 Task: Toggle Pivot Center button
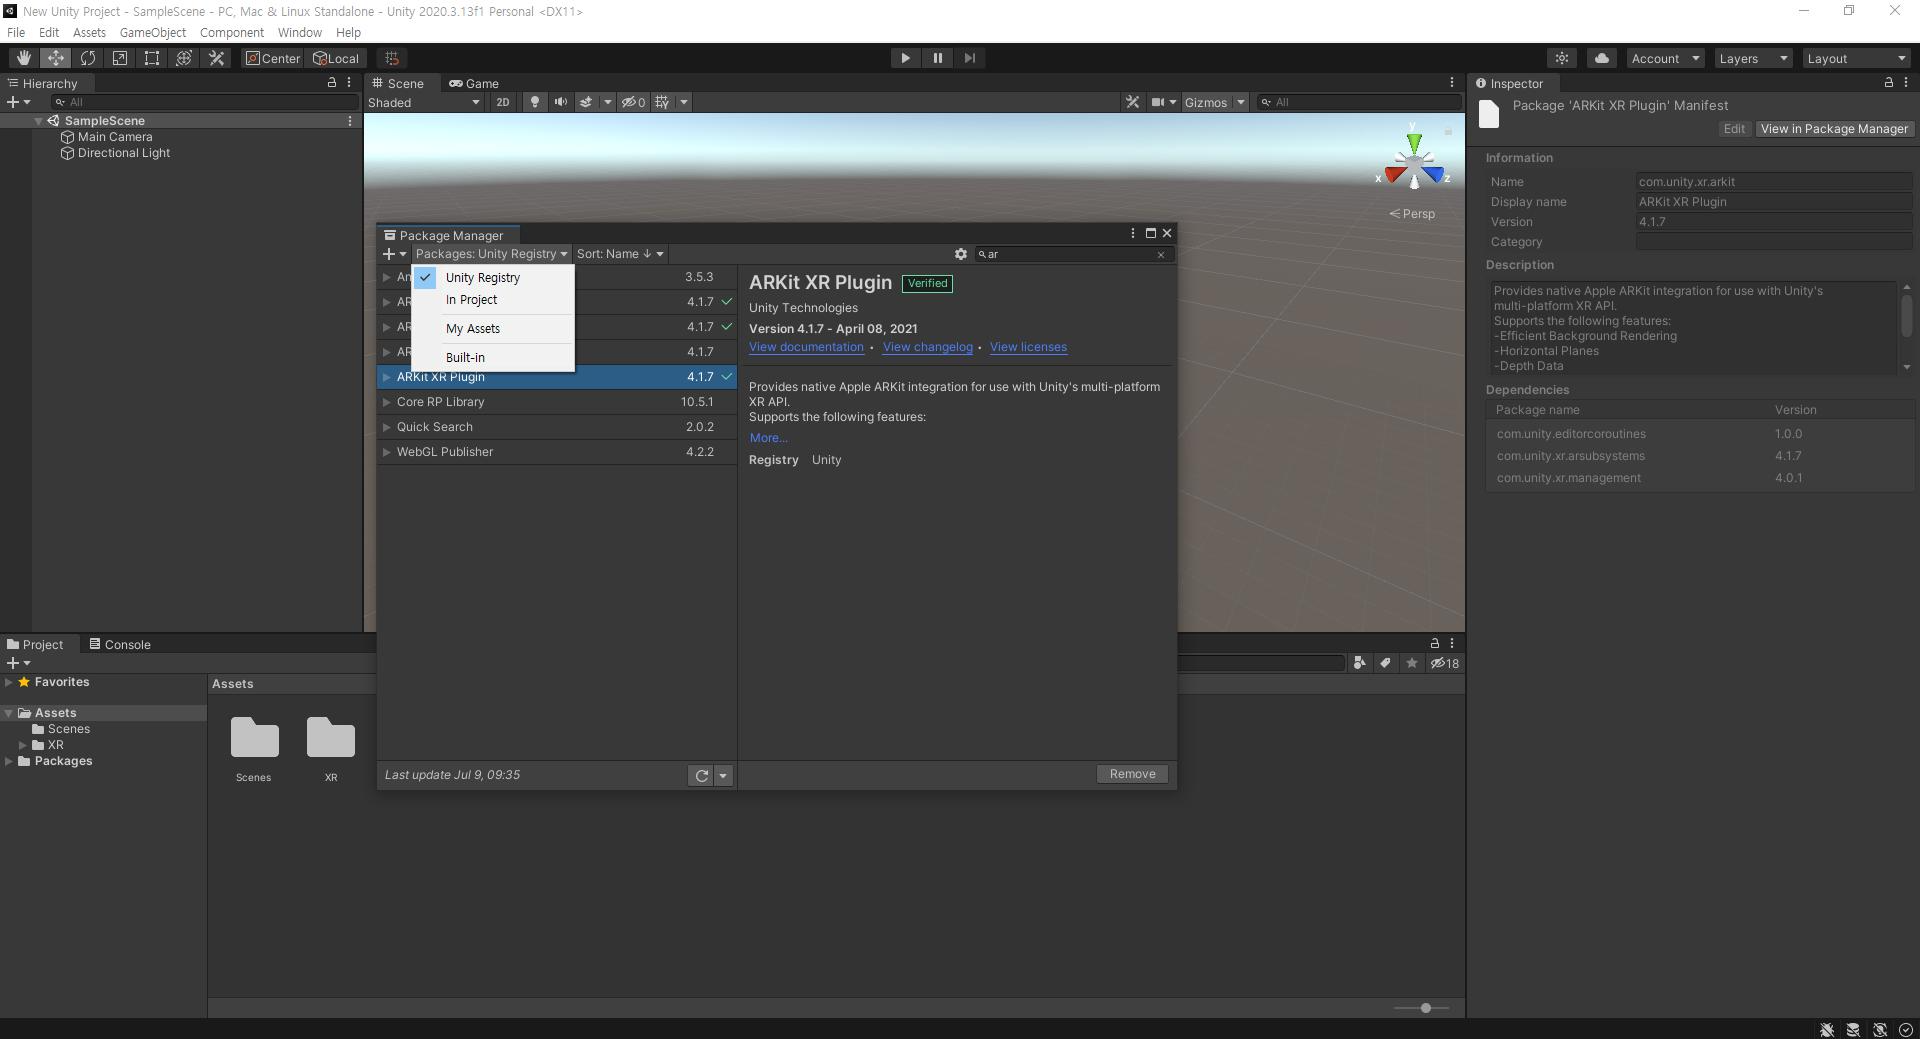(x=272, y=58)
